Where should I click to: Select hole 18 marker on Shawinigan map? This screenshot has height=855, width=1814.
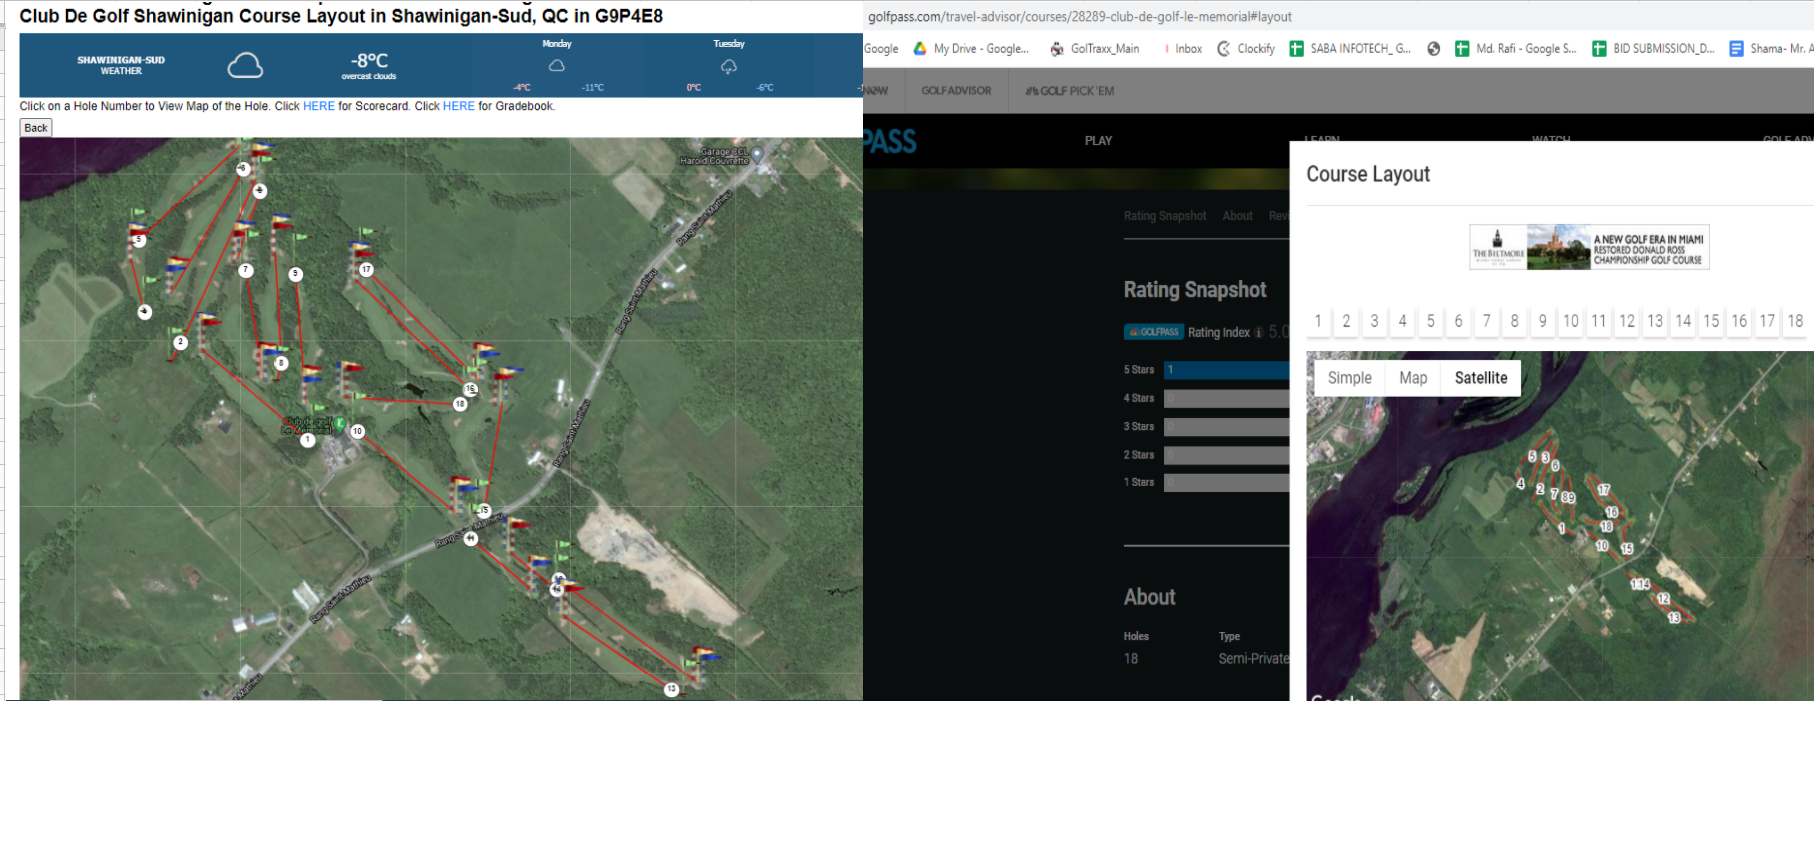[460, 404]
